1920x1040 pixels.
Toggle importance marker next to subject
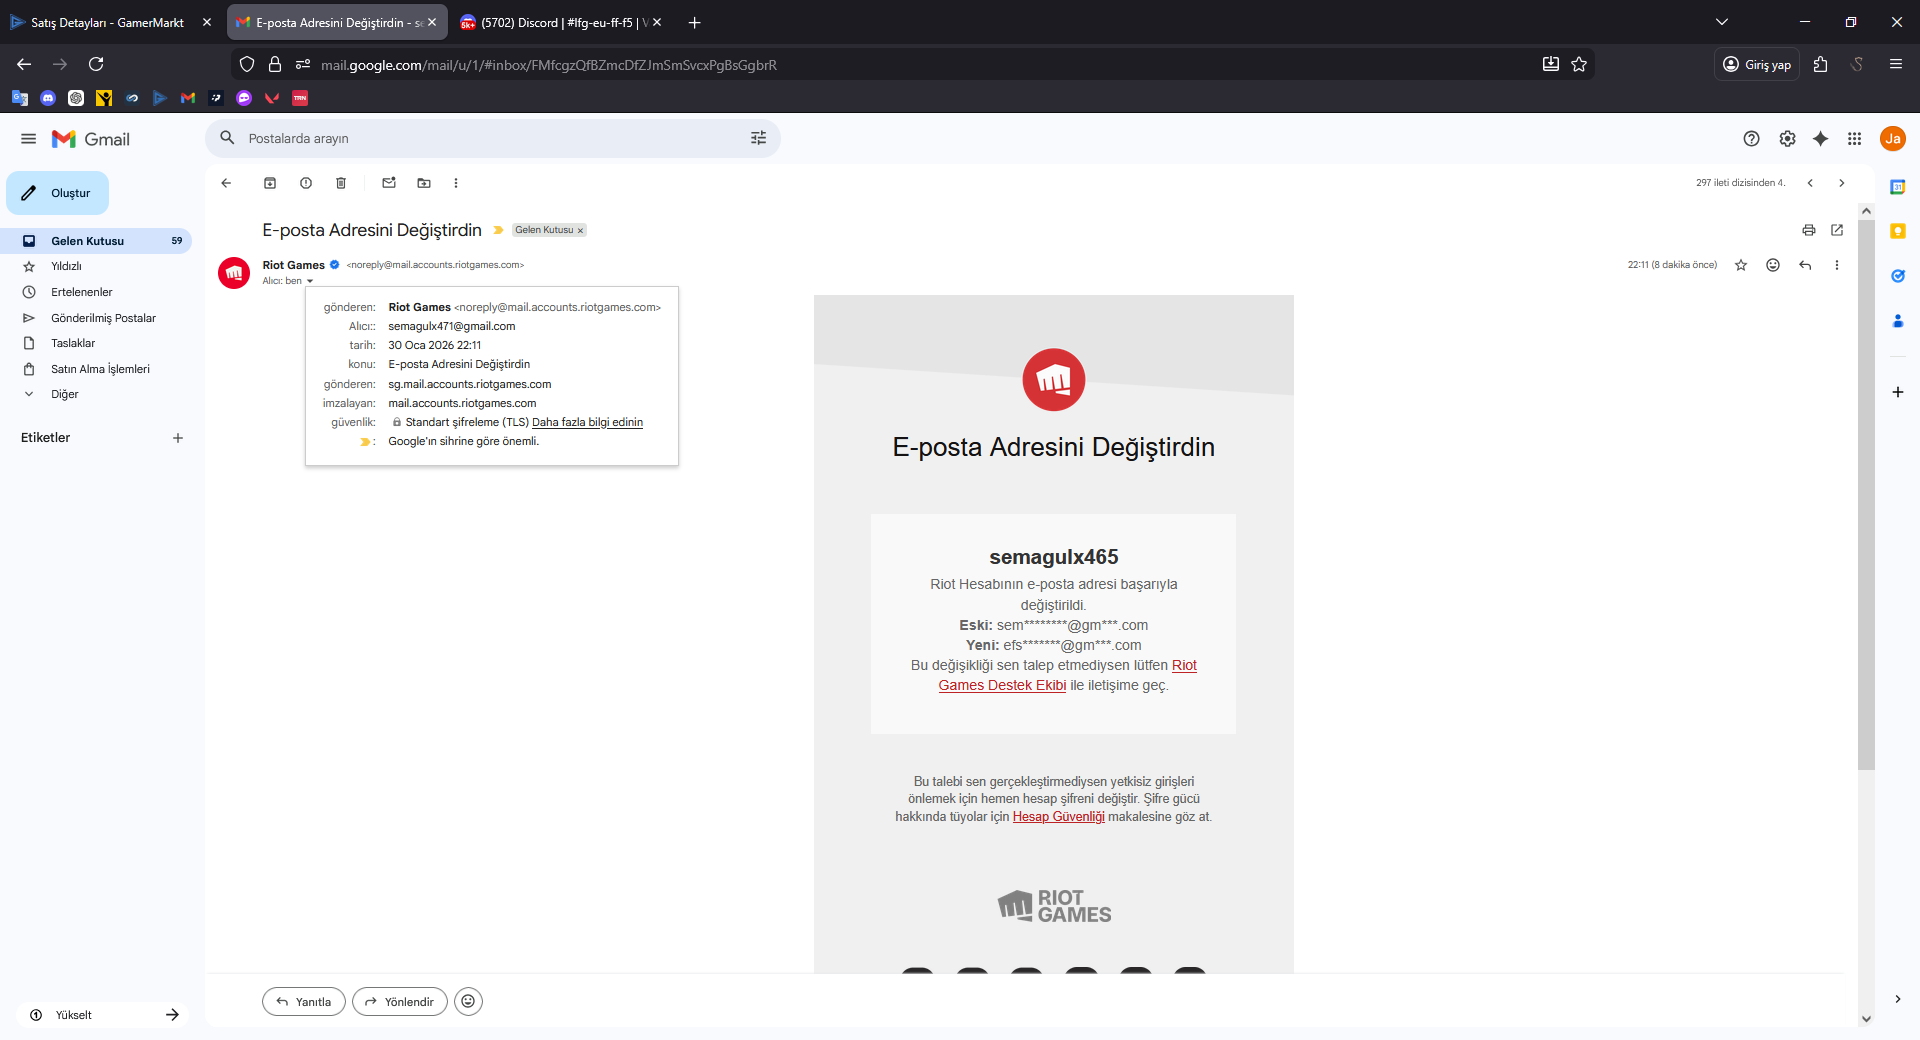coord(498,230)
